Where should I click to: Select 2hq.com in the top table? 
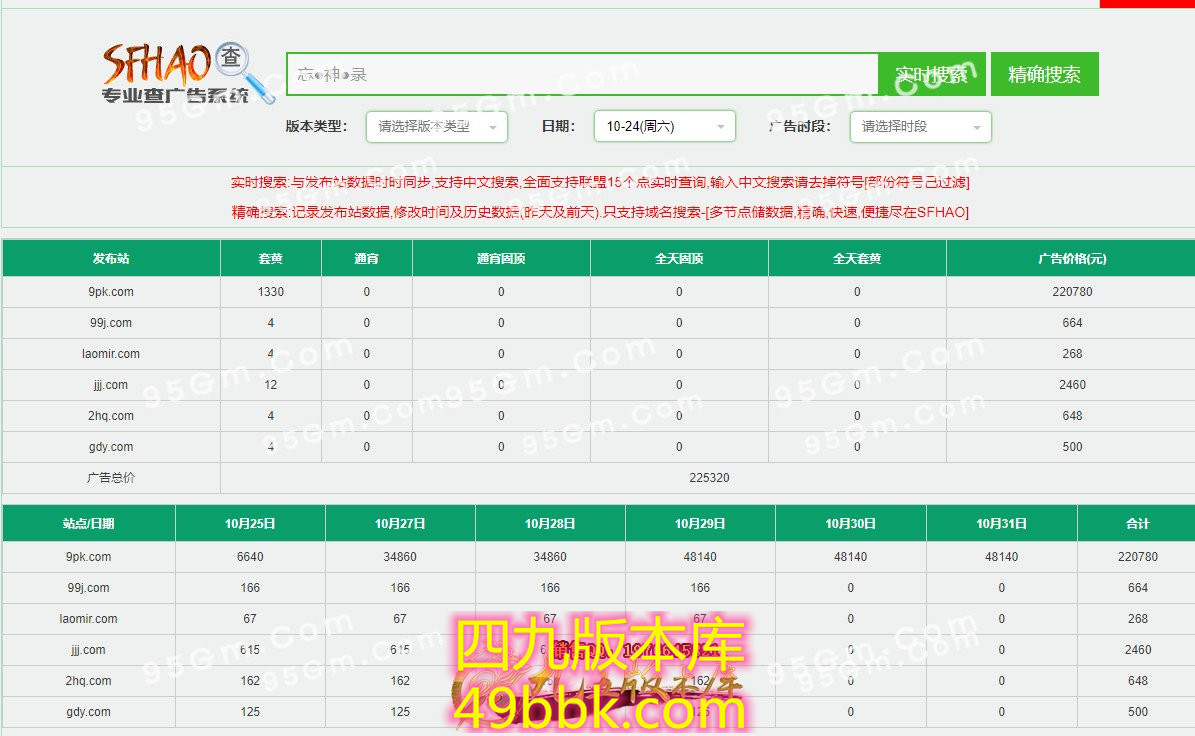click(x=110, y=416)
